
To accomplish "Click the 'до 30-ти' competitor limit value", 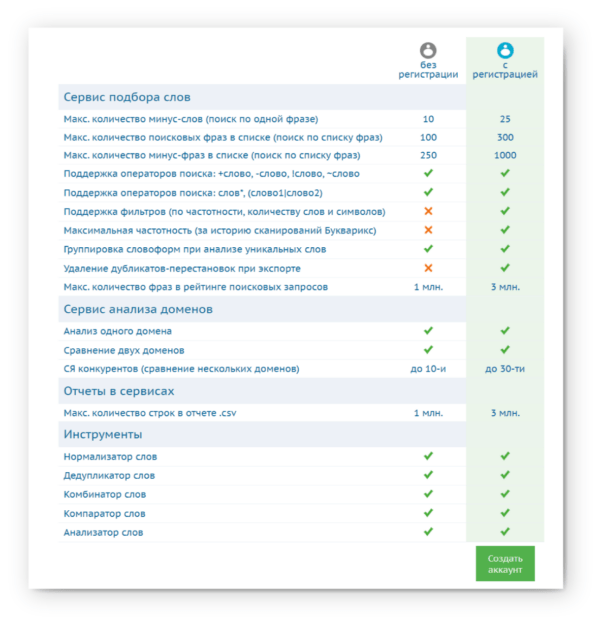I will tap(505, 369).
